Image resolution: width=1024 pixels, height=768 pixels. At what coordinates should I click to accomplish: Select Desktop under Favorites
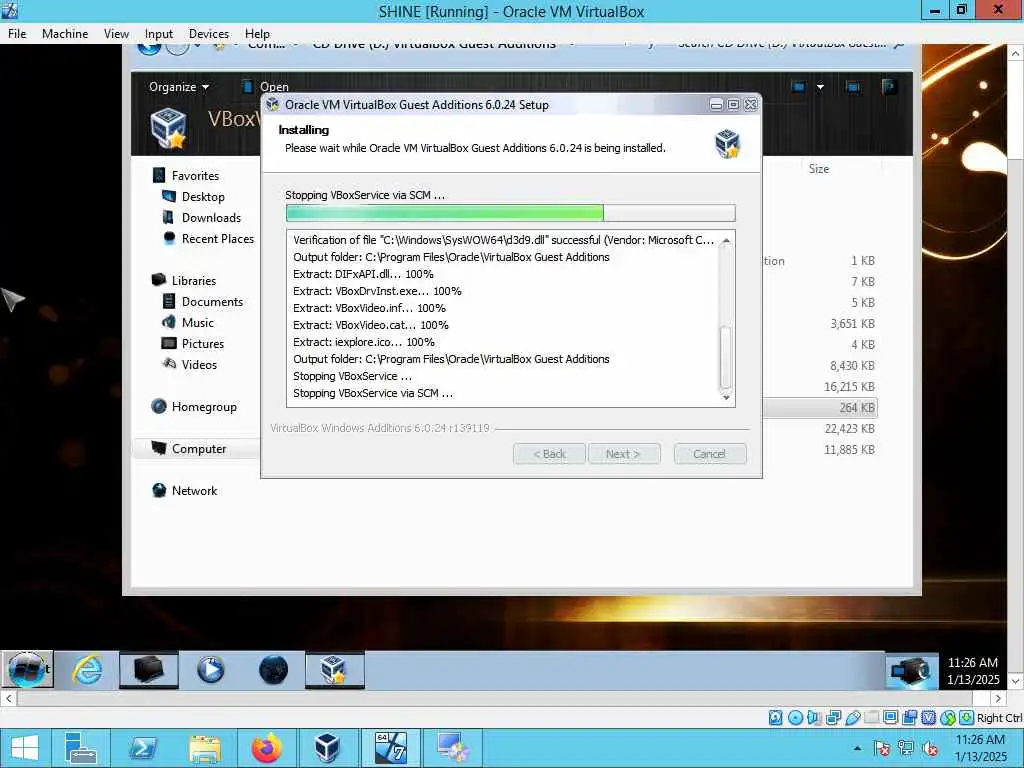point(202,197)
